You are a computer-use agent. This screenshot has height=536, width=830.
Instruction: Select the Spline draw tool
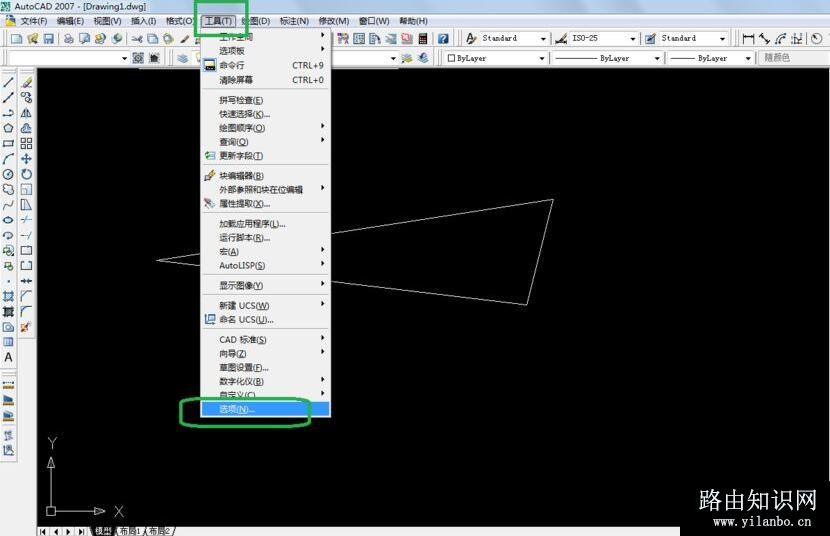(8, 205)
